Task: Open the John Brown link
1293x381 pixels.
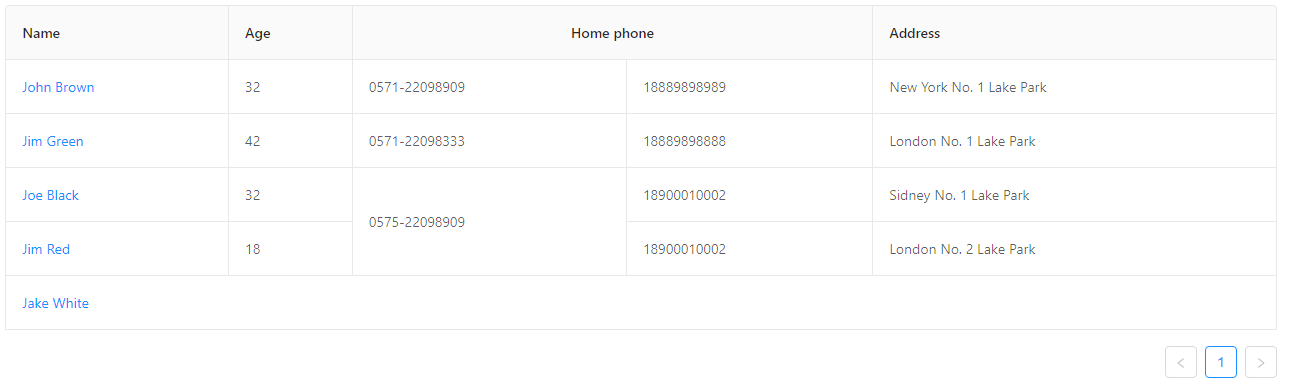Action: click(x=58, y=87)
